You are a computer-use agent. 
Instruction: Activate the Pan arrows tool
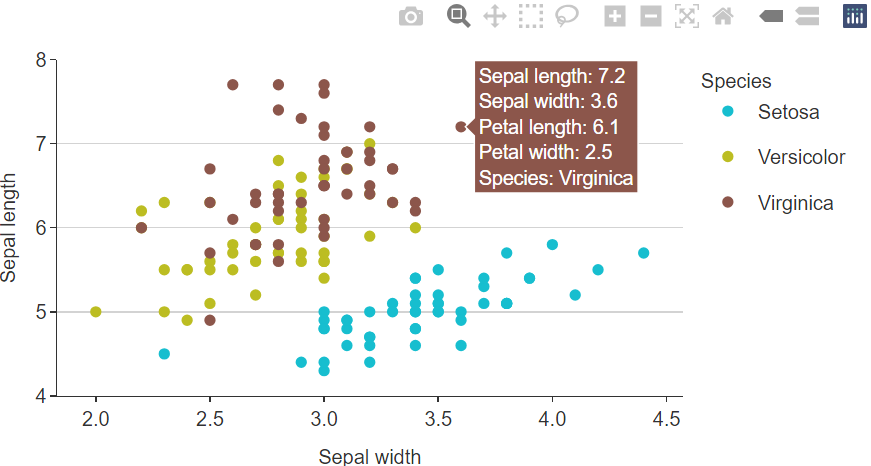point(494,16)
